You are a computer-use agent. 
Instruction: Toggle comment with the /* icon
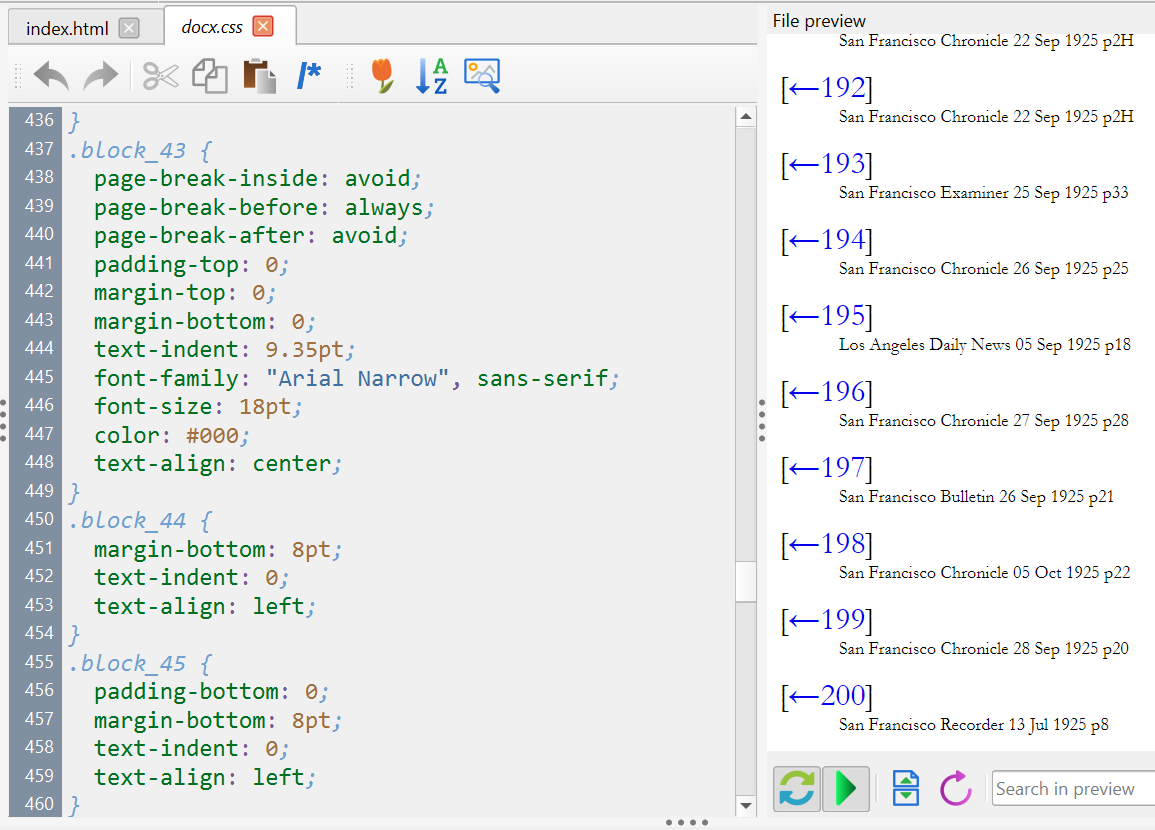point(309,76)
